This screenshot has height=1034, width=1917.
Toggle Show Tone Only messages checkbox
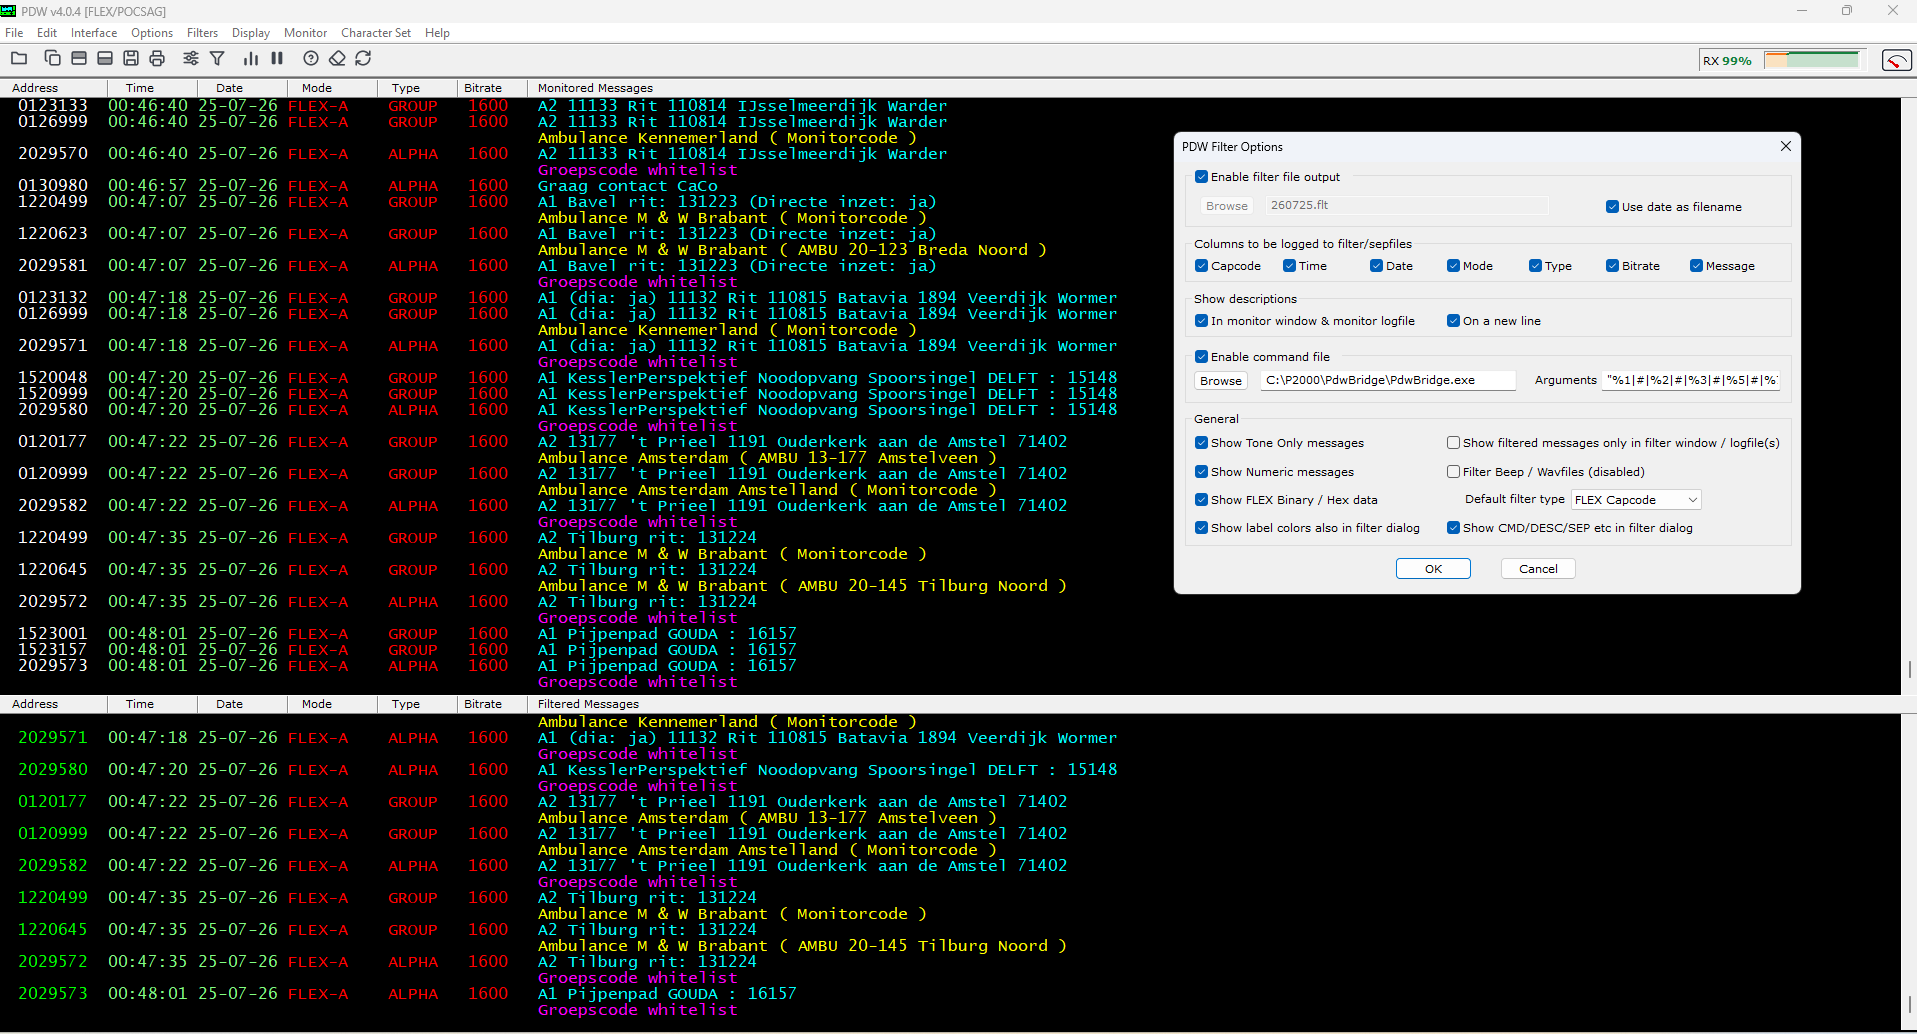point(1201,443)
